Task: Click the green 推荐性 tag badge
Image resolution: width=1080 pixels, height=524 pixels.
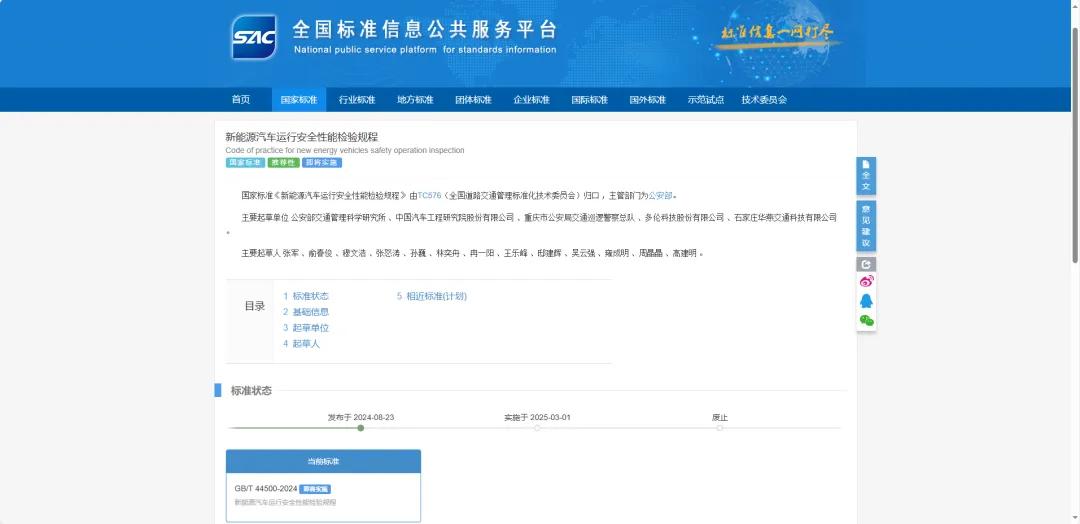Action: point(284,163)
